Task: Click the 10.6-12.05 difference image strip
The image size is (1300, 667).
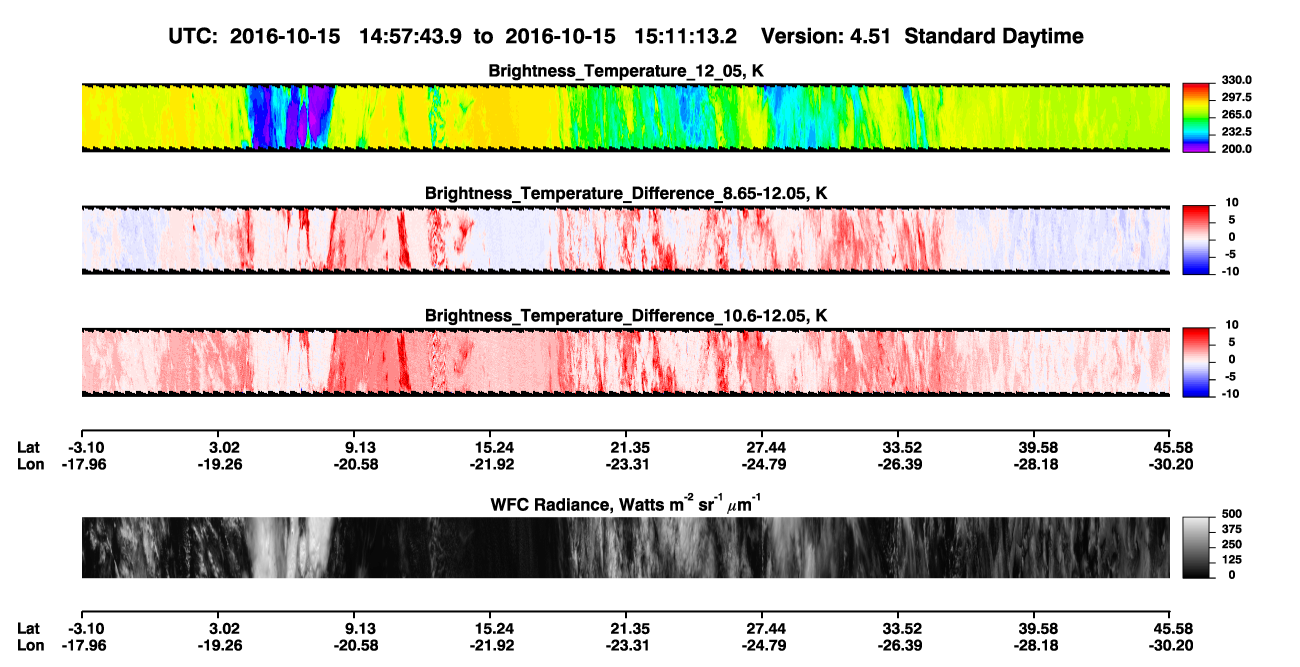Action: (626, 362)
